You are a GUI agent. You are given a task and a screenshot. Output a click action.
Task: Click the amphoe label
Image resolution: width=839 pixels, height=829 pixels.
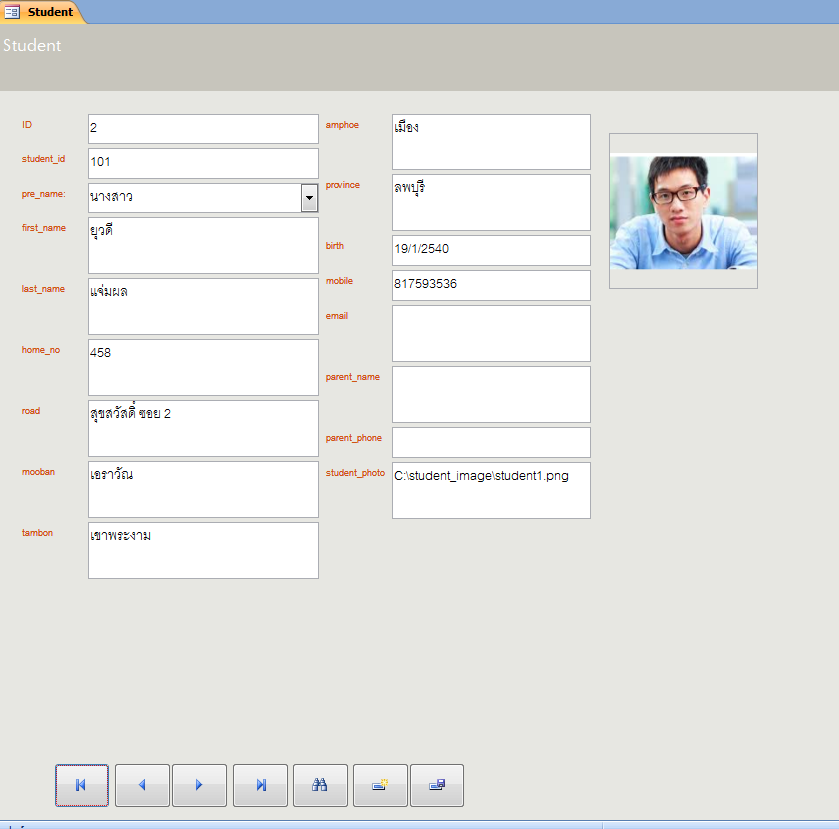coord(342,125)
